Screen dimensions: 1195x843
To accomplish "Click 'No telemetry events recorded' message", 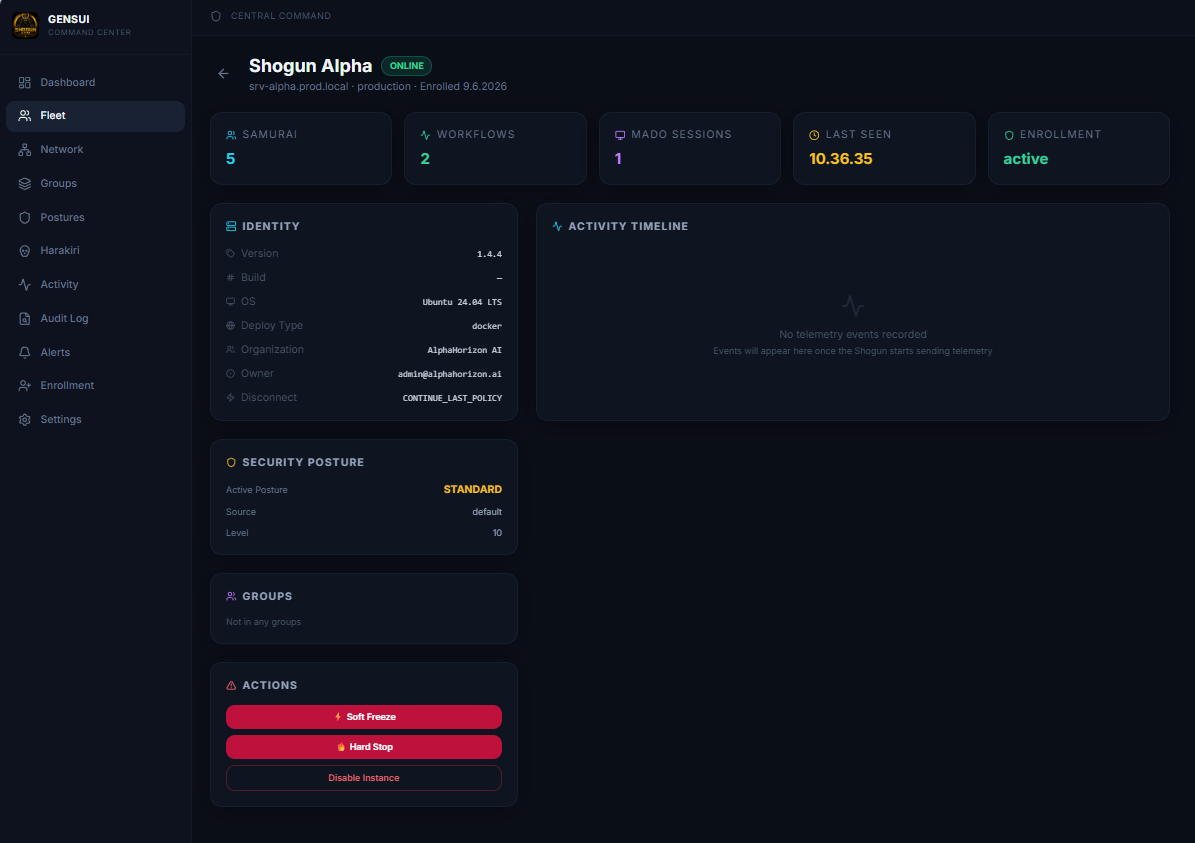I will [x=853, y=335].
